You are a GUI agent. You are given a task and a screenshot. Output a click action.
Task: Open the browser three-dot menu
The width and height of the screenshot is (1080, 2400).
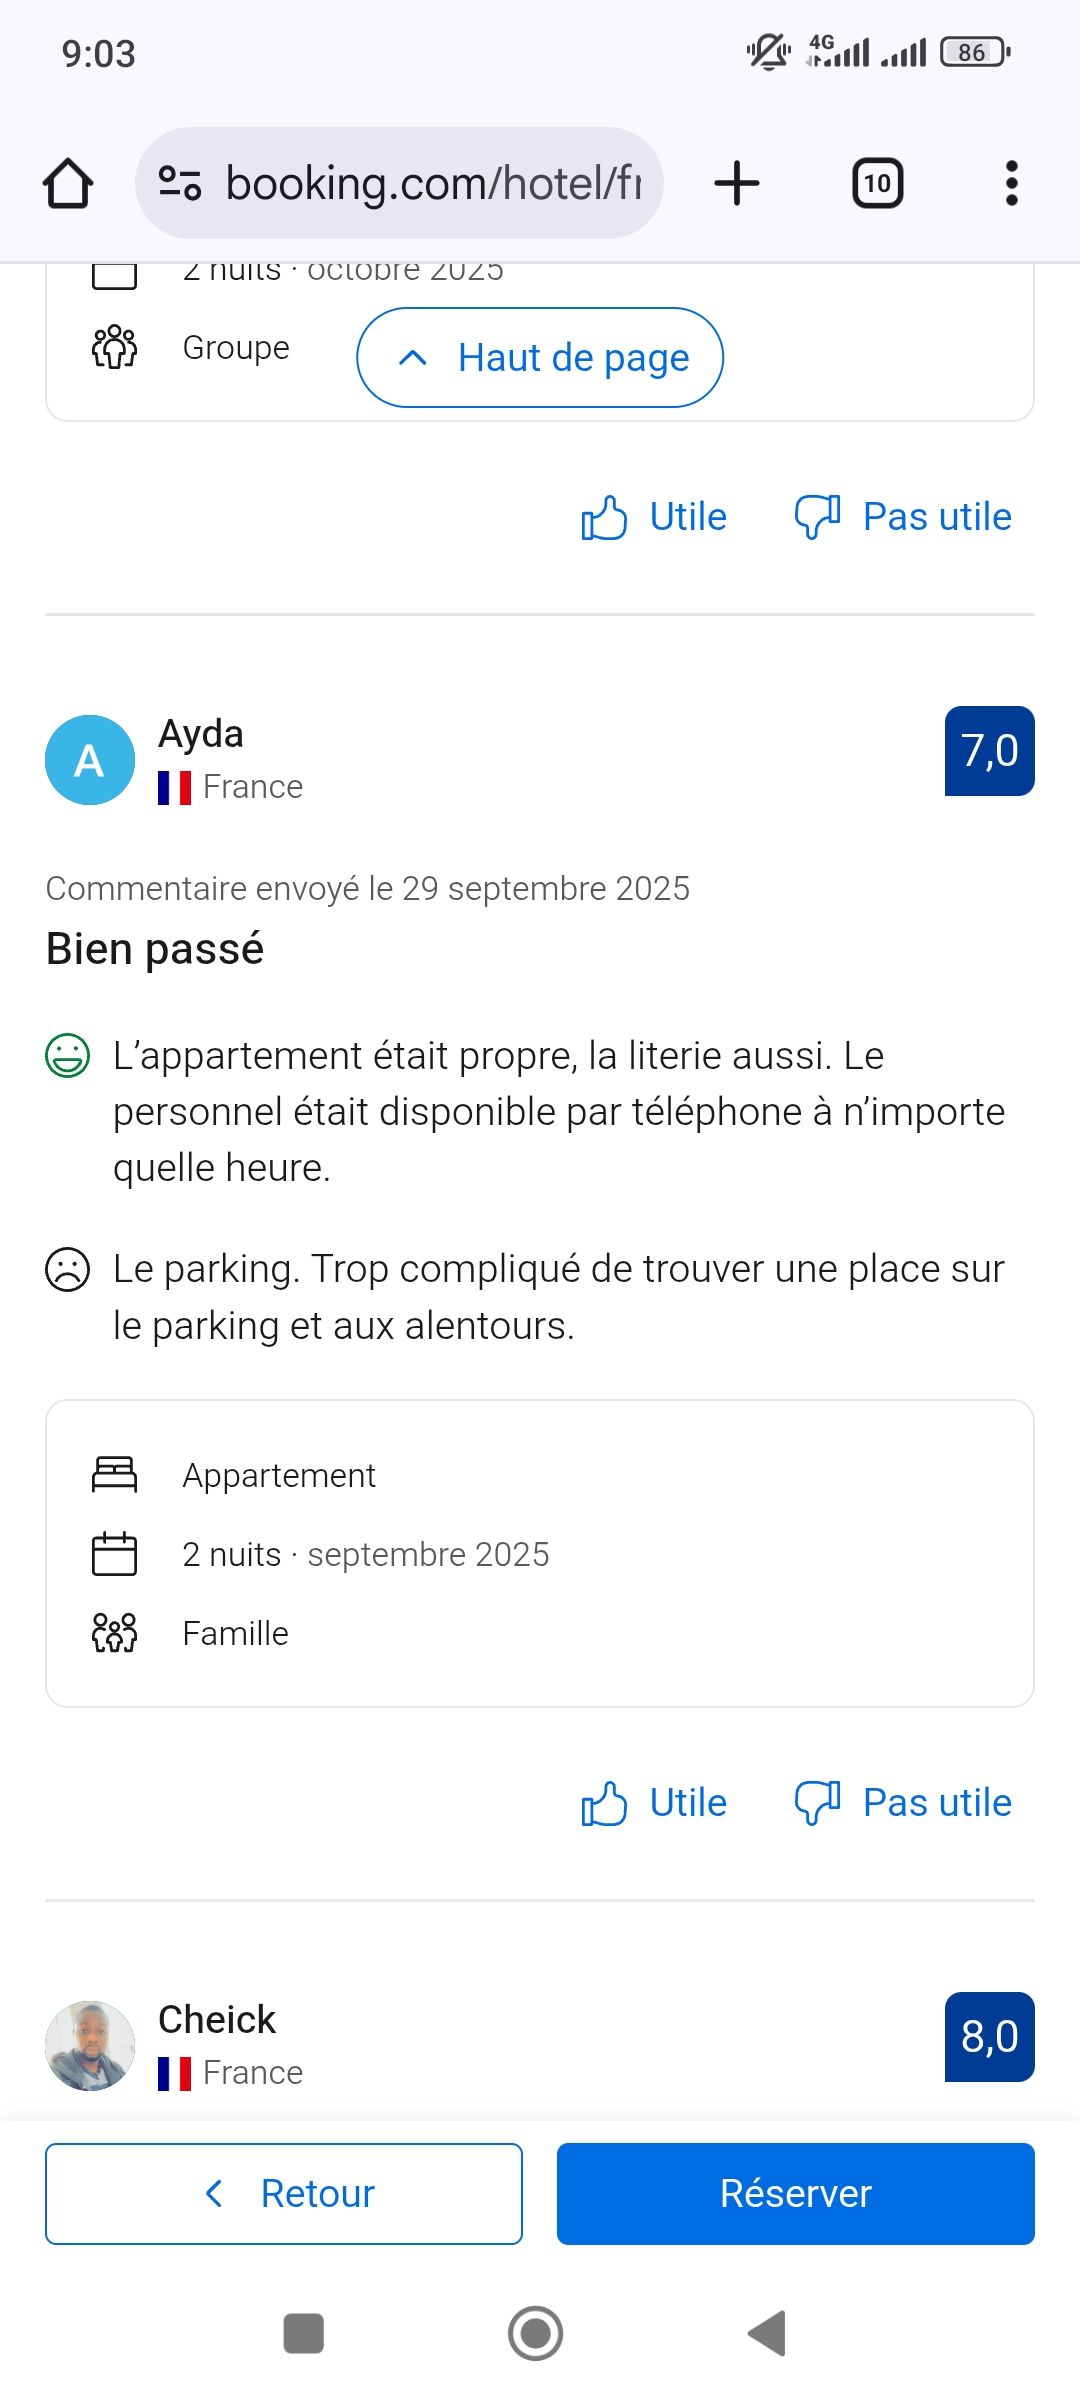point(1011,184)
